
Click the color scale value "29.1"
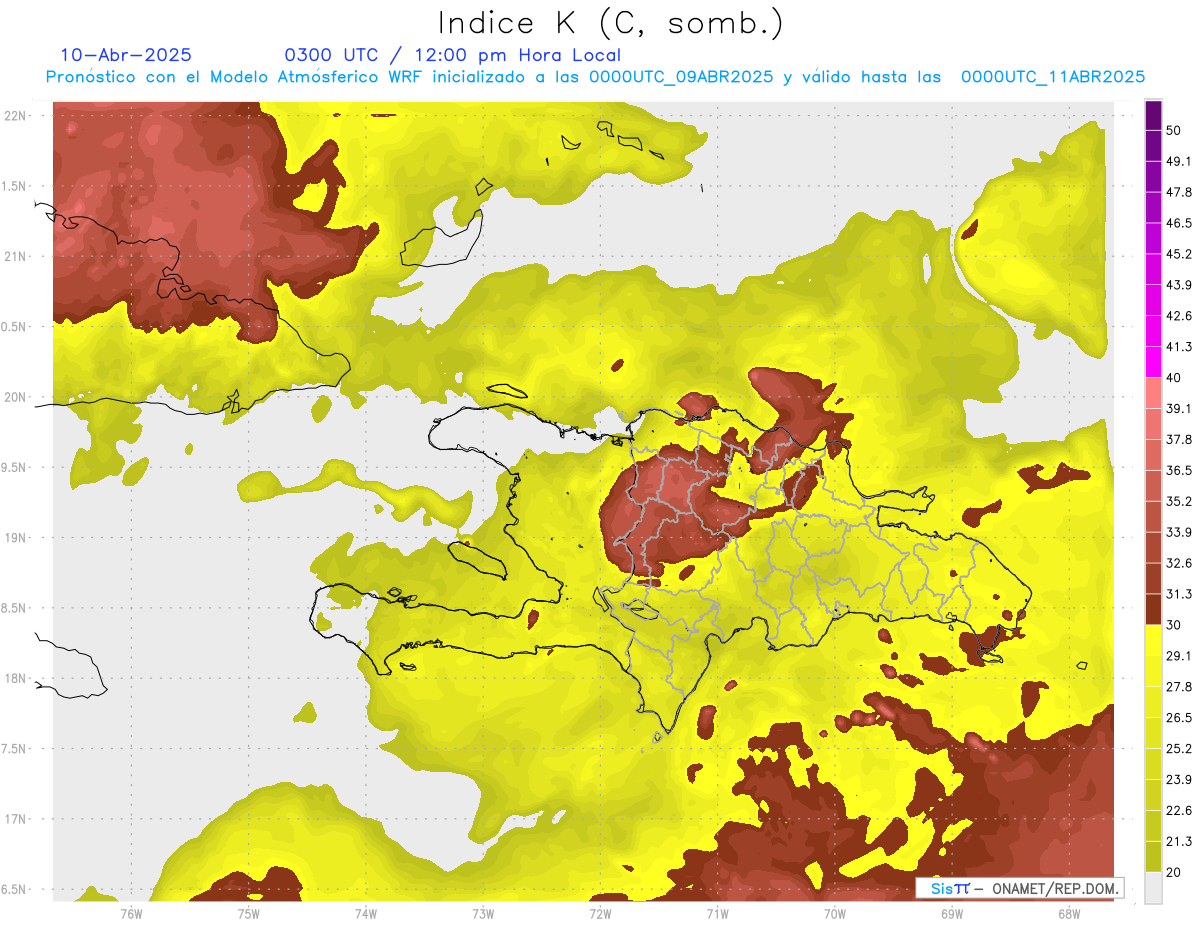[1179, 656]
